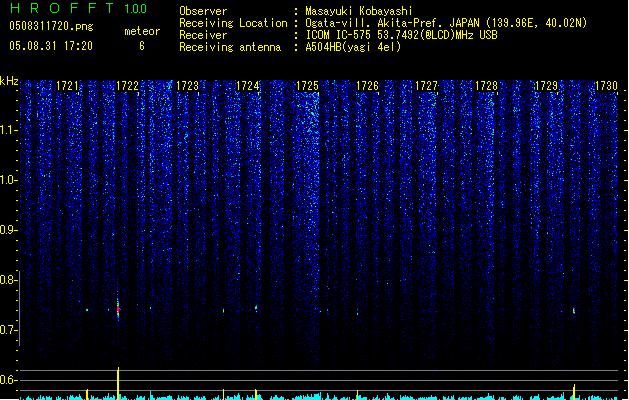Click the 'meteor' label
Screen dimensions: 629x400
point(142,31)
